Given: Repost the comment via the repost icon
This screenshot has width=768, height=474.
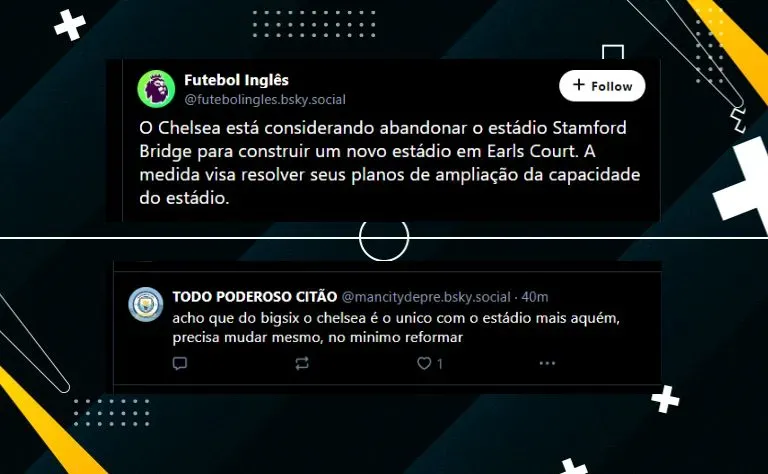Looking at the screenshot, I should coord(302,363).
